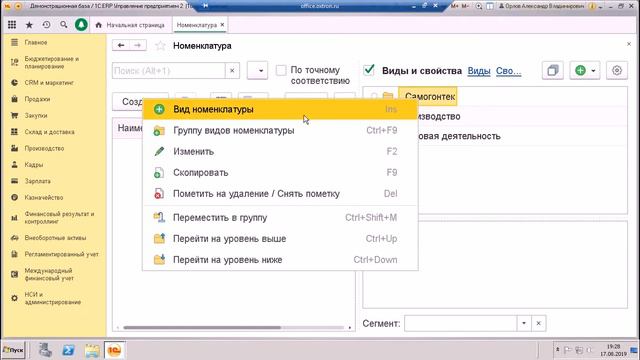Open Server Manager from the taskbar
The image size is (640, 360).
tap(45, 350)
